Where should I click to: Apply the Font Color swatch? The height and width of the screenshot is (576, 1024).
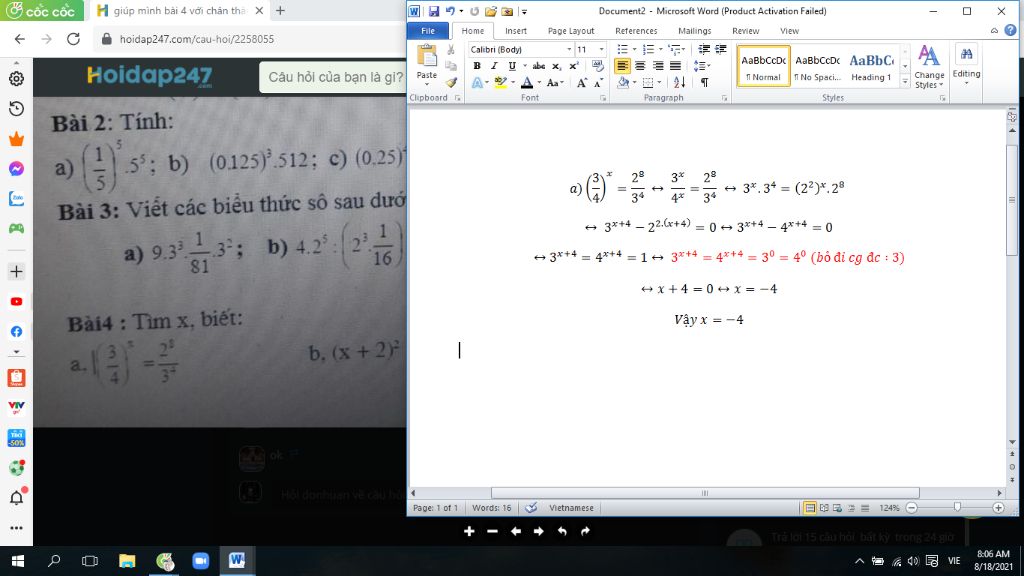[526, 83]
